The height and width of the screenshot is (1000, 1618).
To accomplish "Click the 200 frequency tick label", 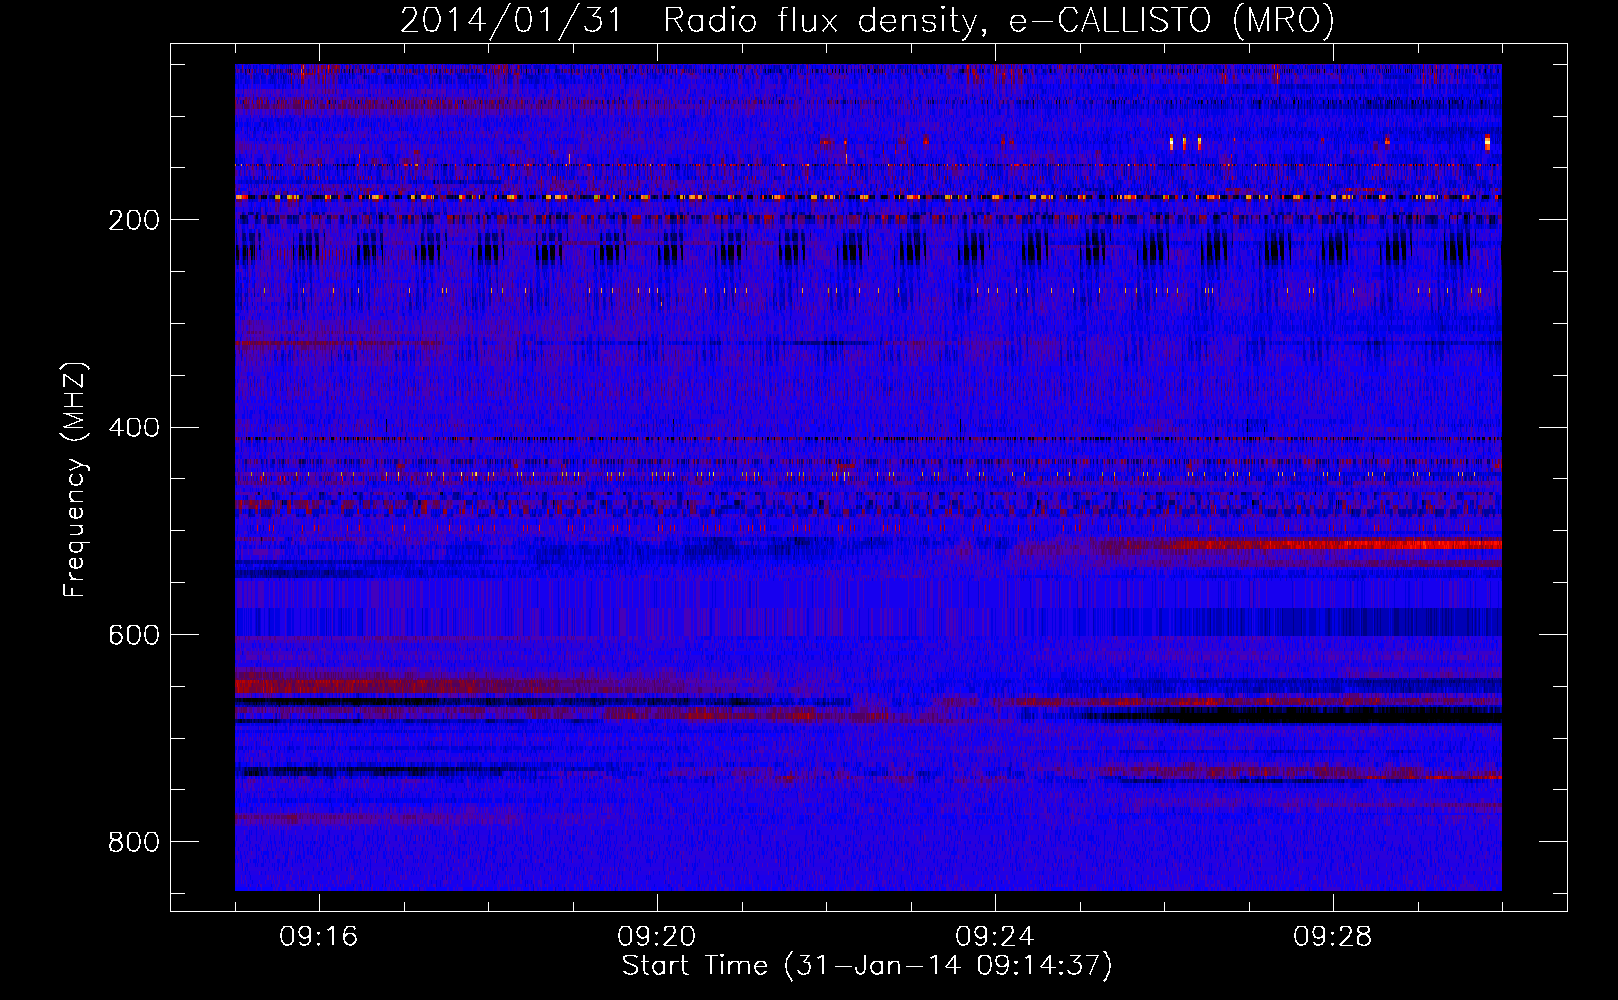I will [134, 220].
